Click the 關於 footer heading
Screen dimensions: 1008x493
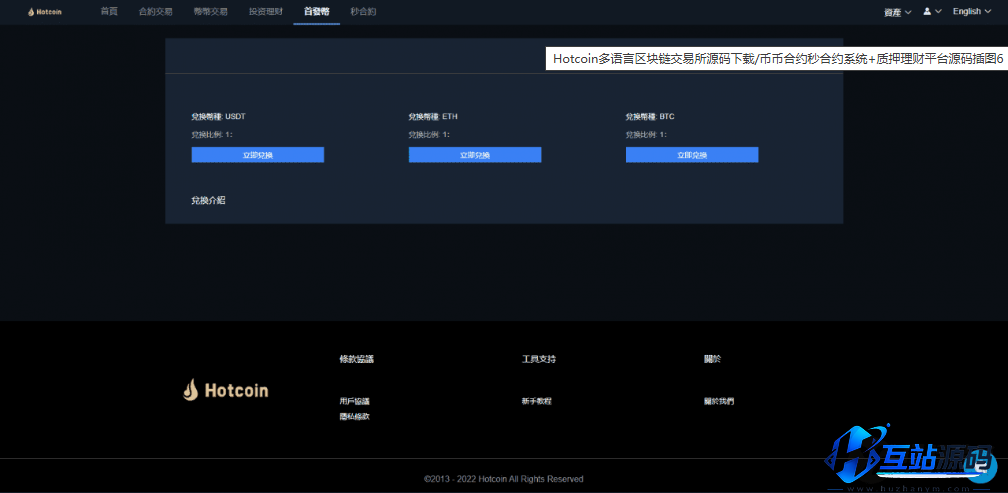pos(712,359)
